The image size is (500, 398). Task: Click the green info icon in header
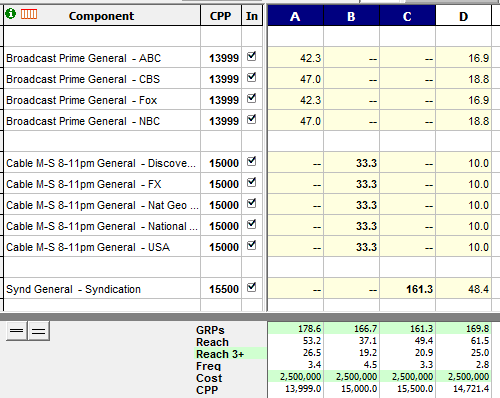[x=11, y=14]
